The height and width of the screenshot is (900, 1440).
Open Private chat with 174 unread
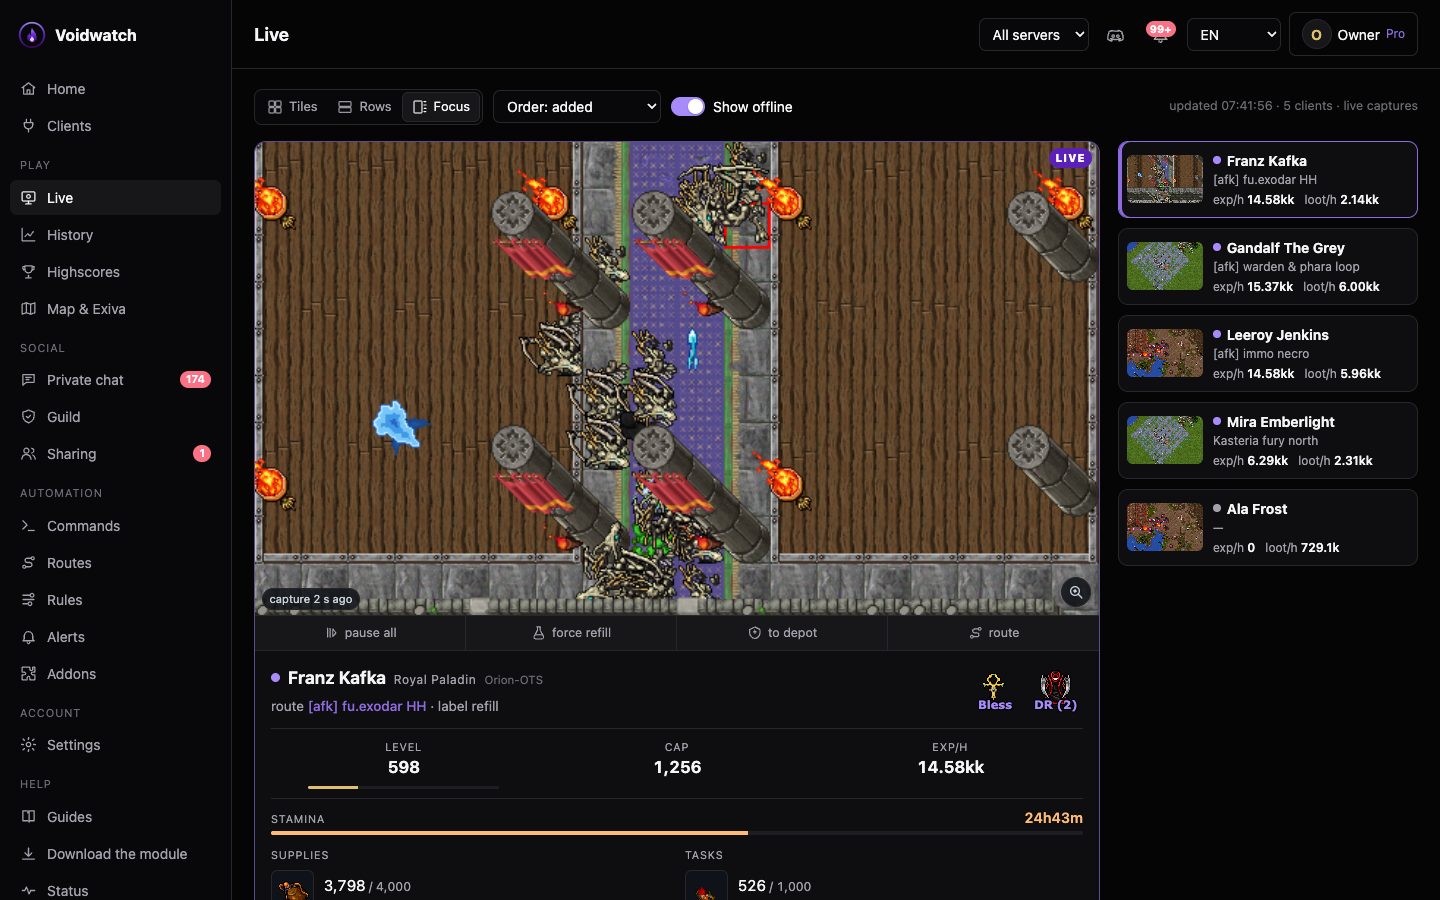pos(115,380)
